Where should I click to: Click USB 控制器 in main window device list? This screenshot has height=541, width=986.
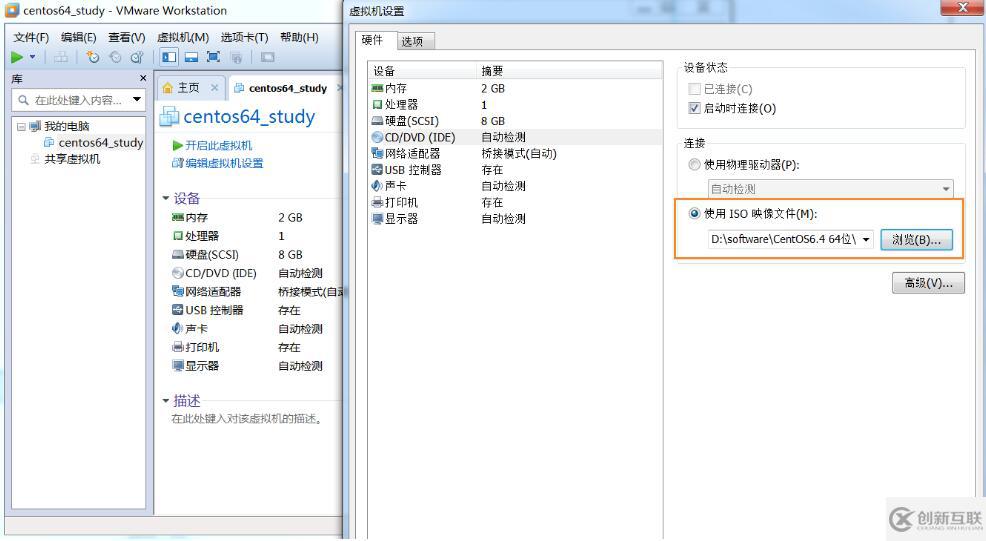coord(214,310)
